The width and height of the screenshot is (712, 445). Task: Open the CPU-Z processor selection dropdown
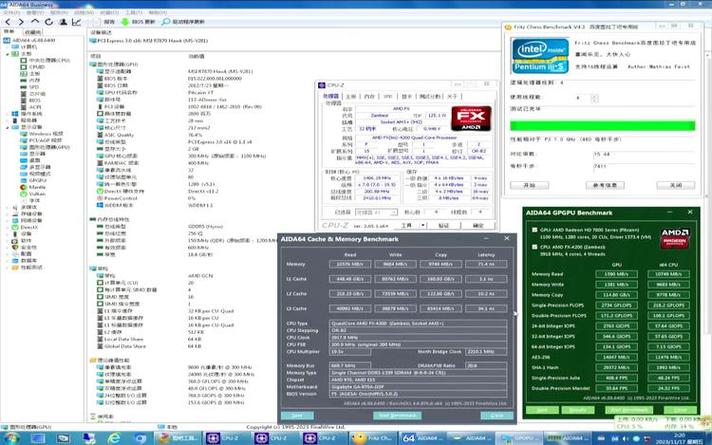[x=376, y=212]
